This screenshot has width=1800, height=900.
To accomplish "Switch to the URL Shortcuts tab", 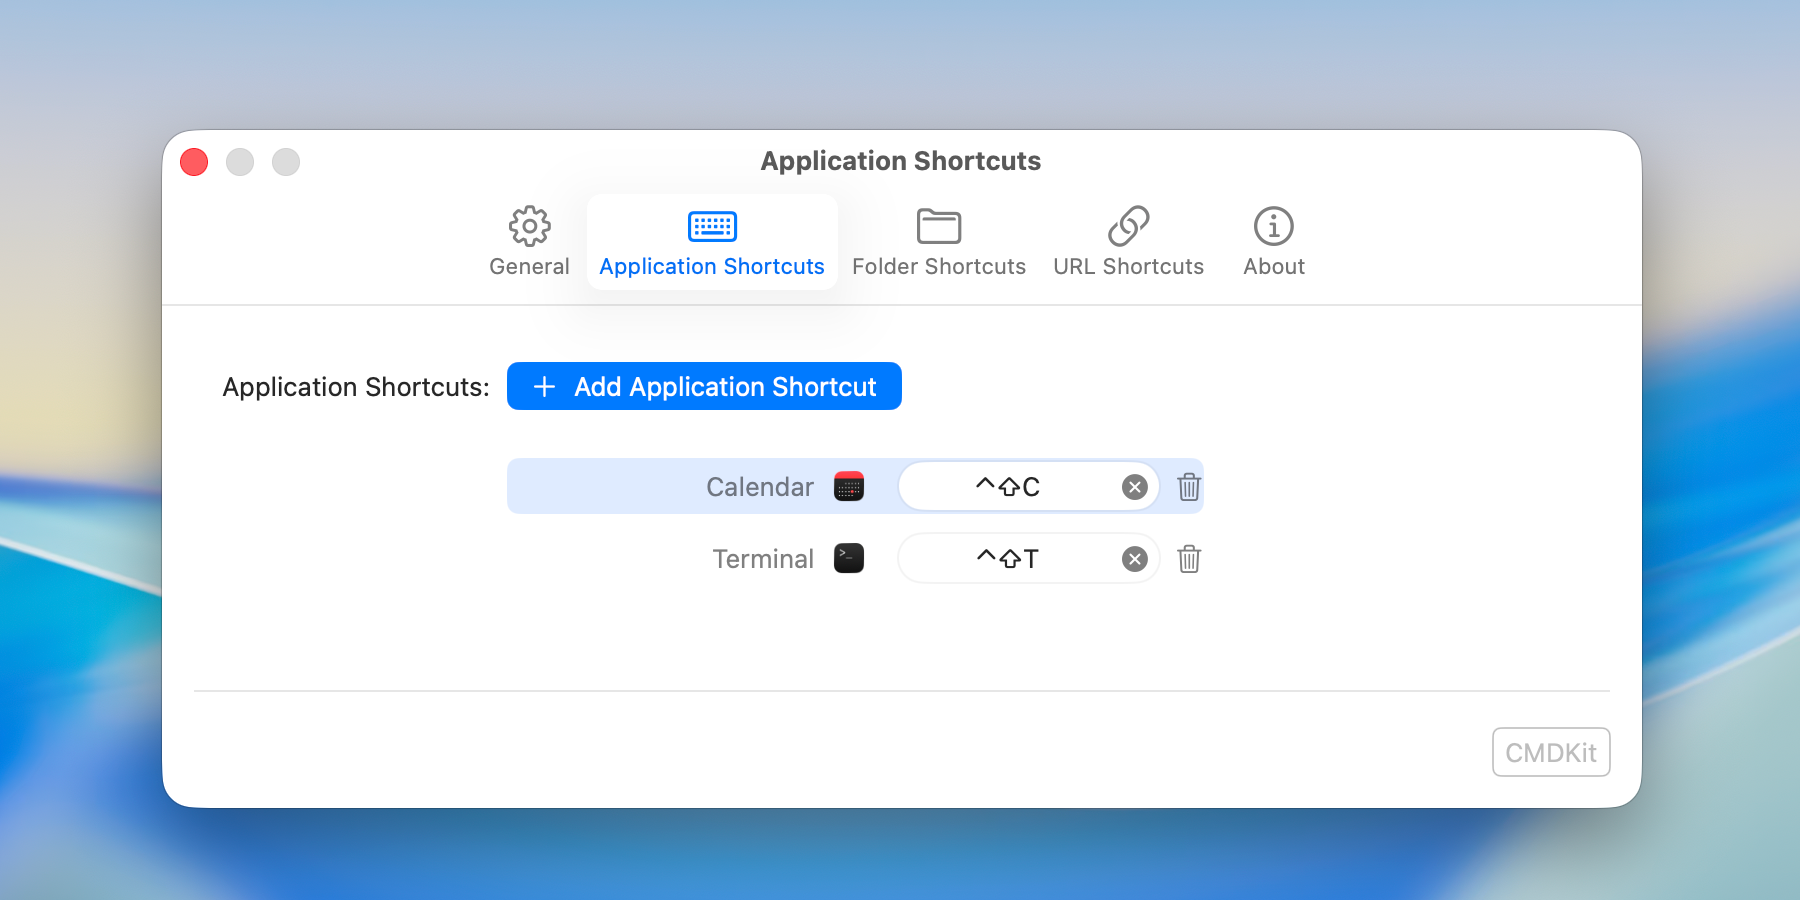I will pos(1129,266).
